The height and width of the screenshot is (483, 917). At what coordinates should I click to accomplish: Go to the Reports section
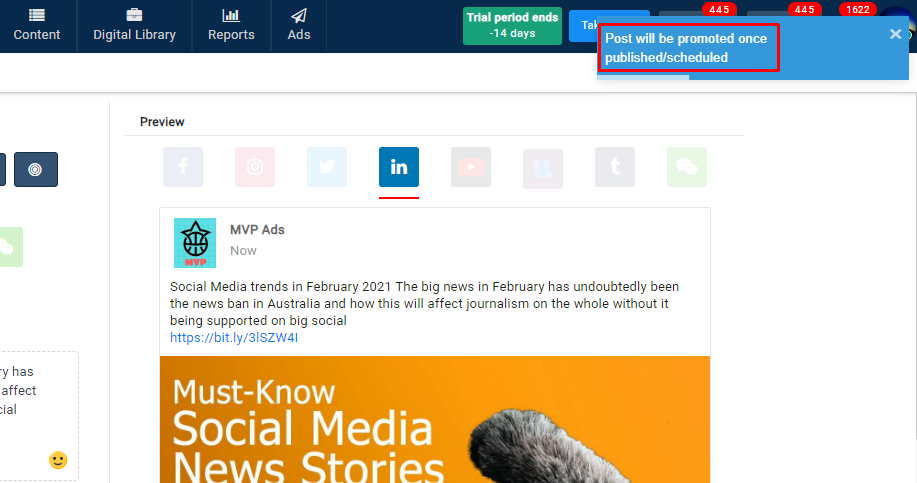231,25
